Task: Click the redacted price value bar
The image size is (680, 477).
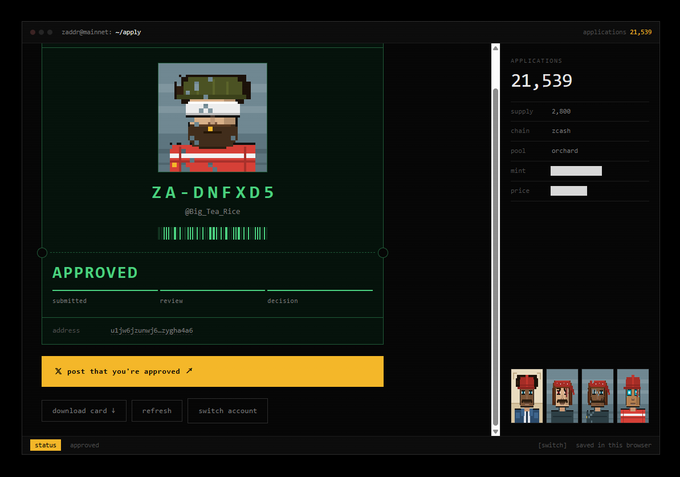Action: (569, 191)
